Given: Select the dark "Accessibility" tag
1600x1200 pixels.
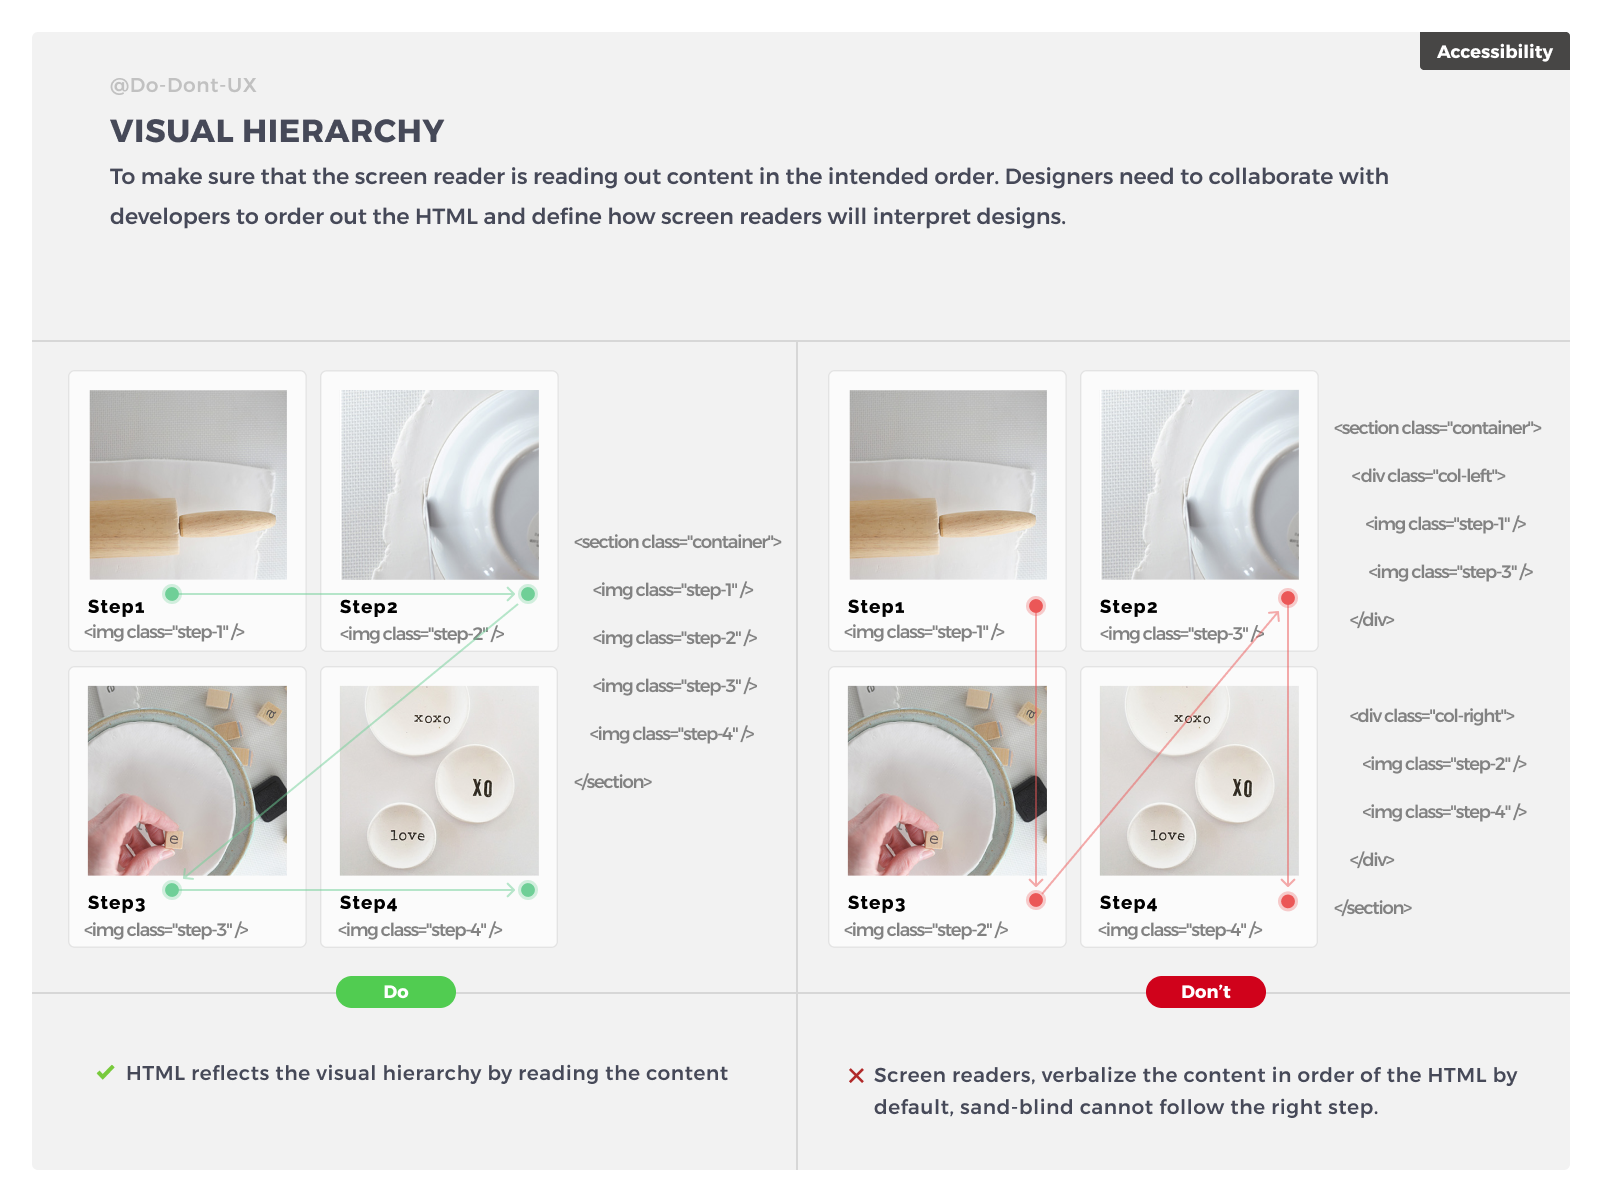Looking at the screenshot, I should 1494,52.
